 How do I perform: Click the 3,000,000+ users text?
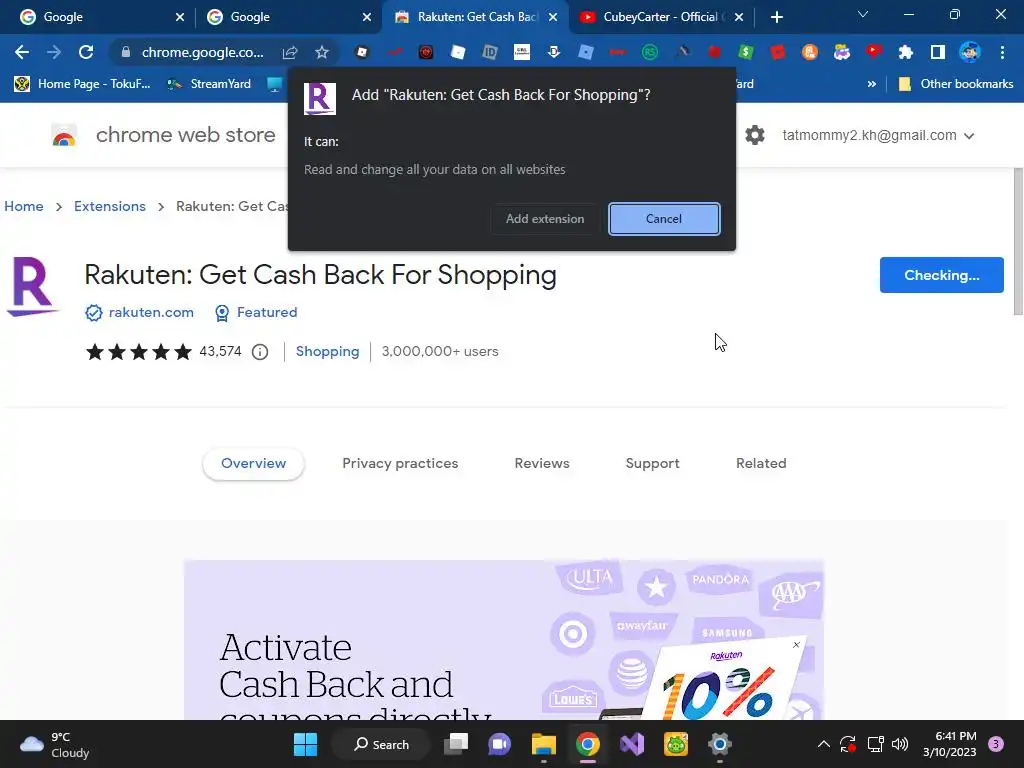click(440, 351)
